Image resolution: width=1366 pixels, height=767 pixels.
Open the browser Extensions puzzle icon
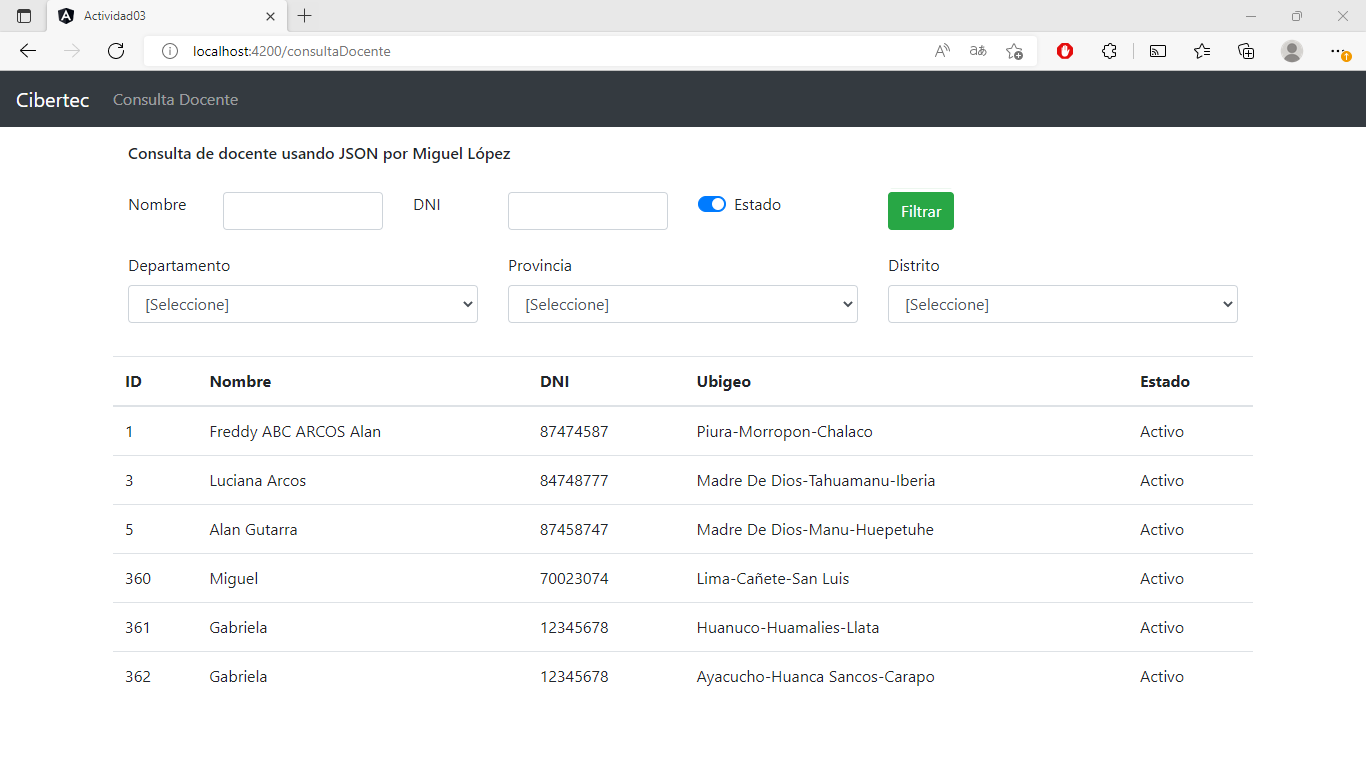pos(1110,51)
